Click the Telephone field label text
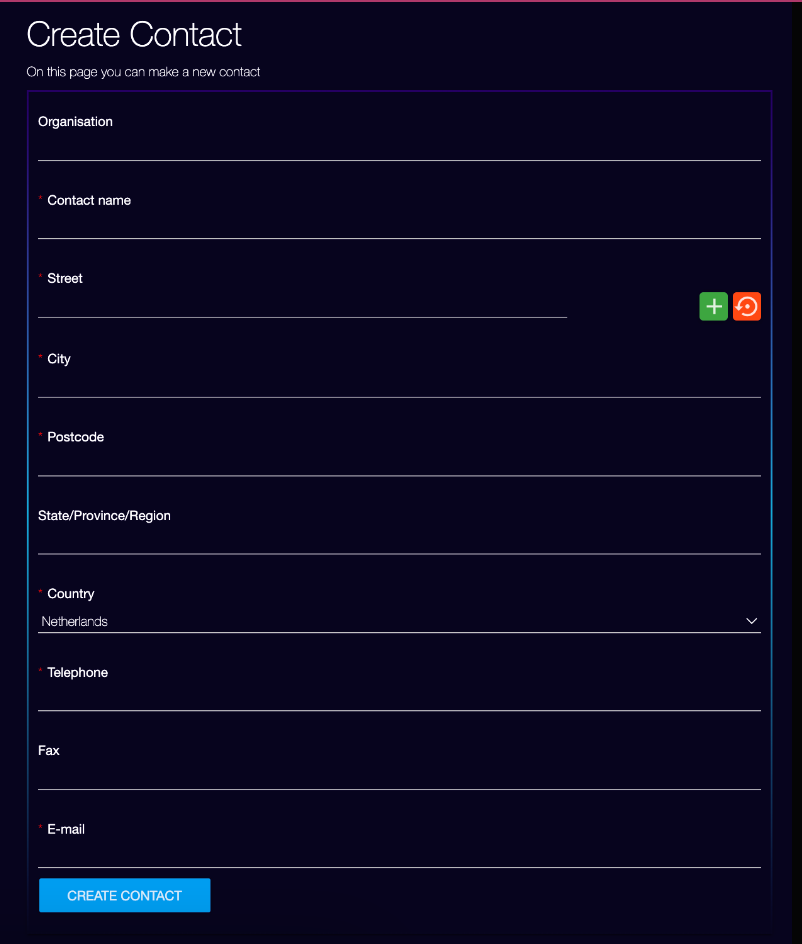The image size is (802, 944). coord(78,672)
